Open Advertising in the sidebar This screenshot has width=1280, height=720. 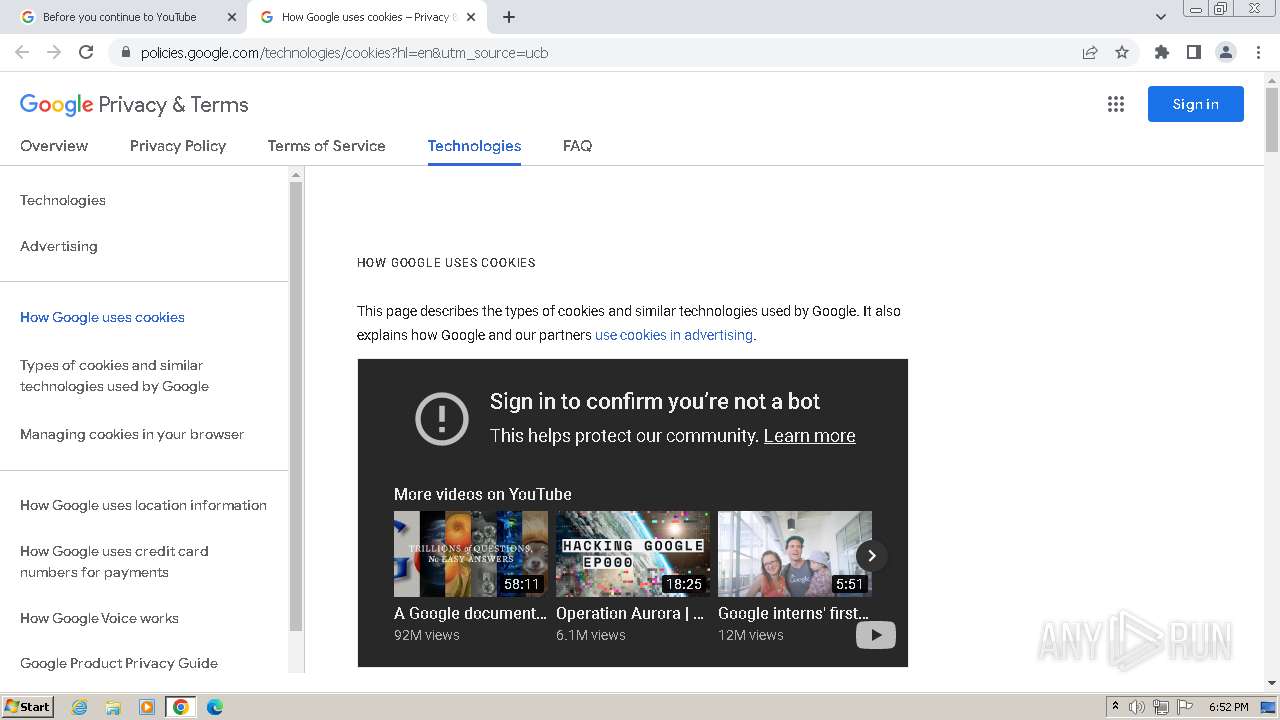coord(59,246)
